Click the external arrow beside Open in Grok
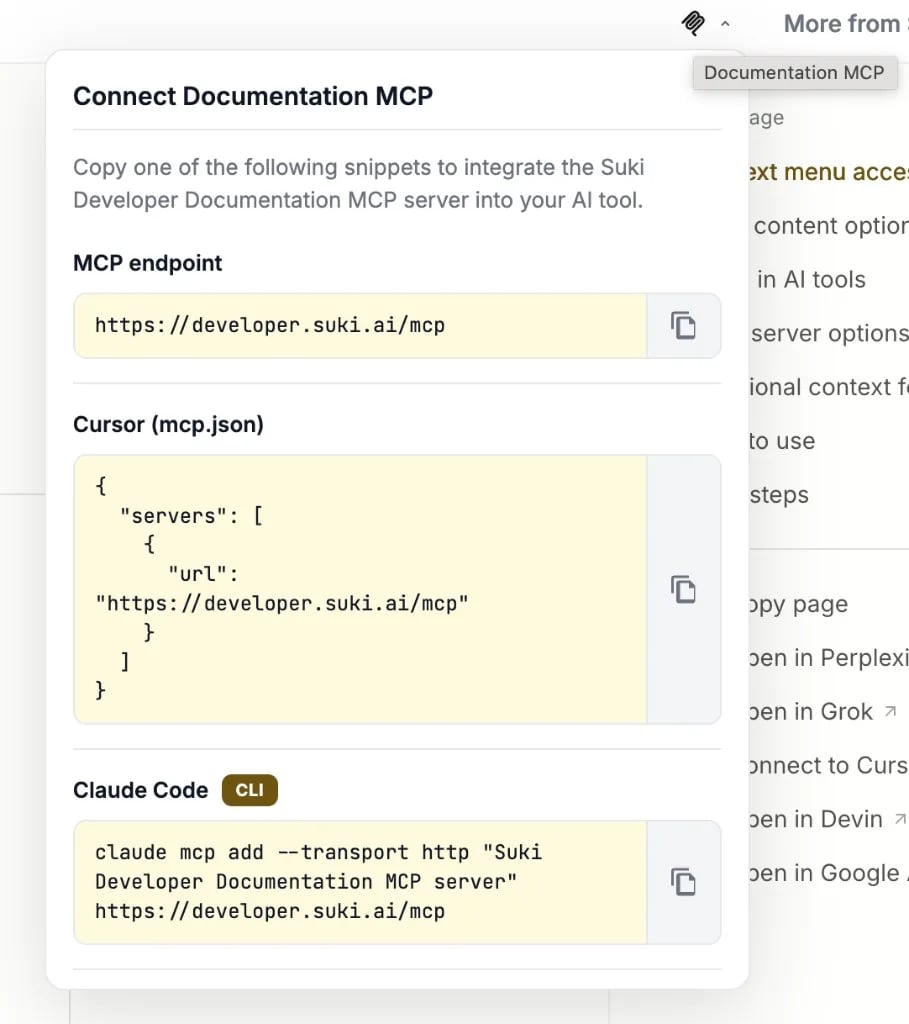This screenshot has width=909, height=1024. click(890, 711)
